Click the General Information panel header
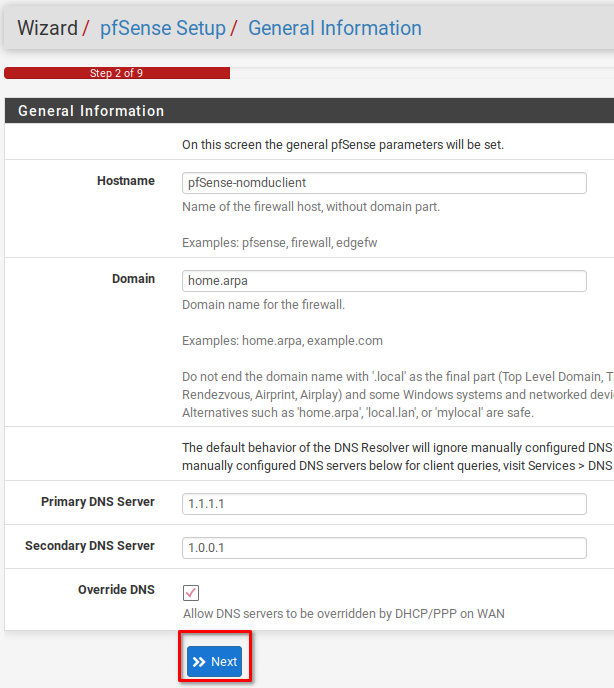The height and width of the screenshot is (688, 614). [x=91, y=111]
